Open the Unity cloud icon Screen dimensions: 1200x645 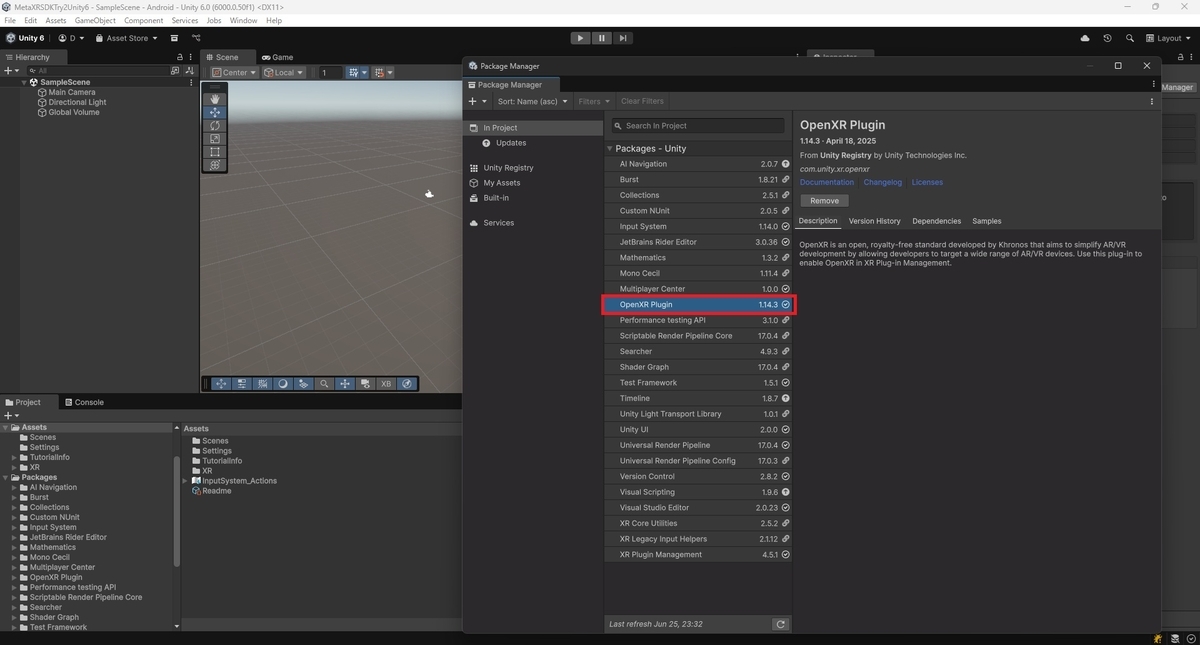click(1085, 38)
